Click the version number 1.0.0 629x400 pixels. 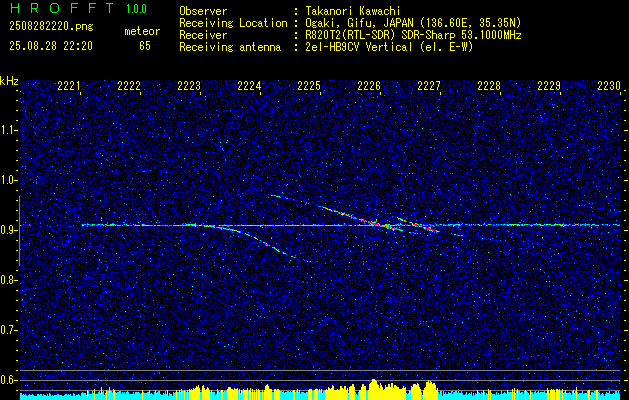(136, 9)
